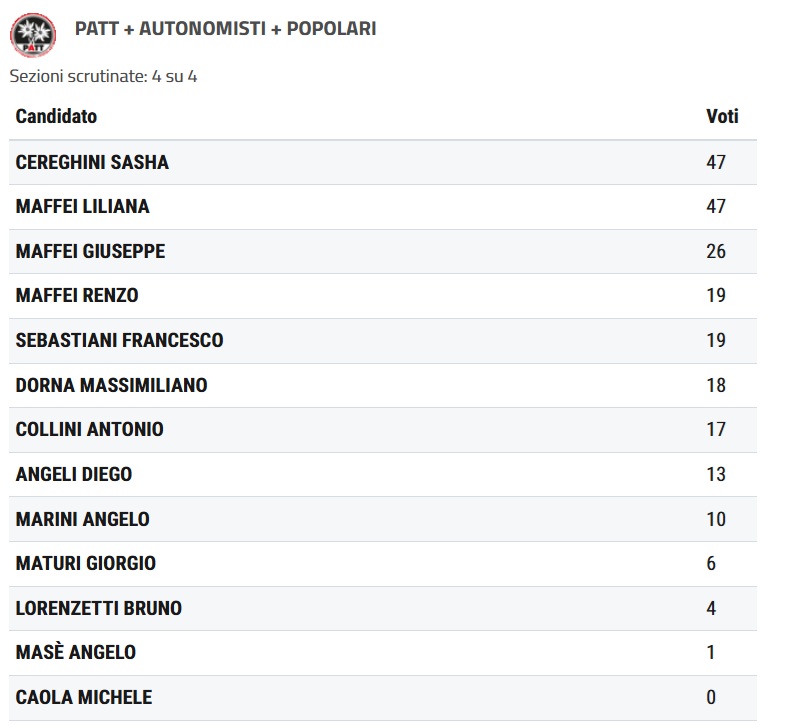Screen dimensions: 800x728
Task: Select the MAFFEI RENZO row
Action: coord(77,295)
